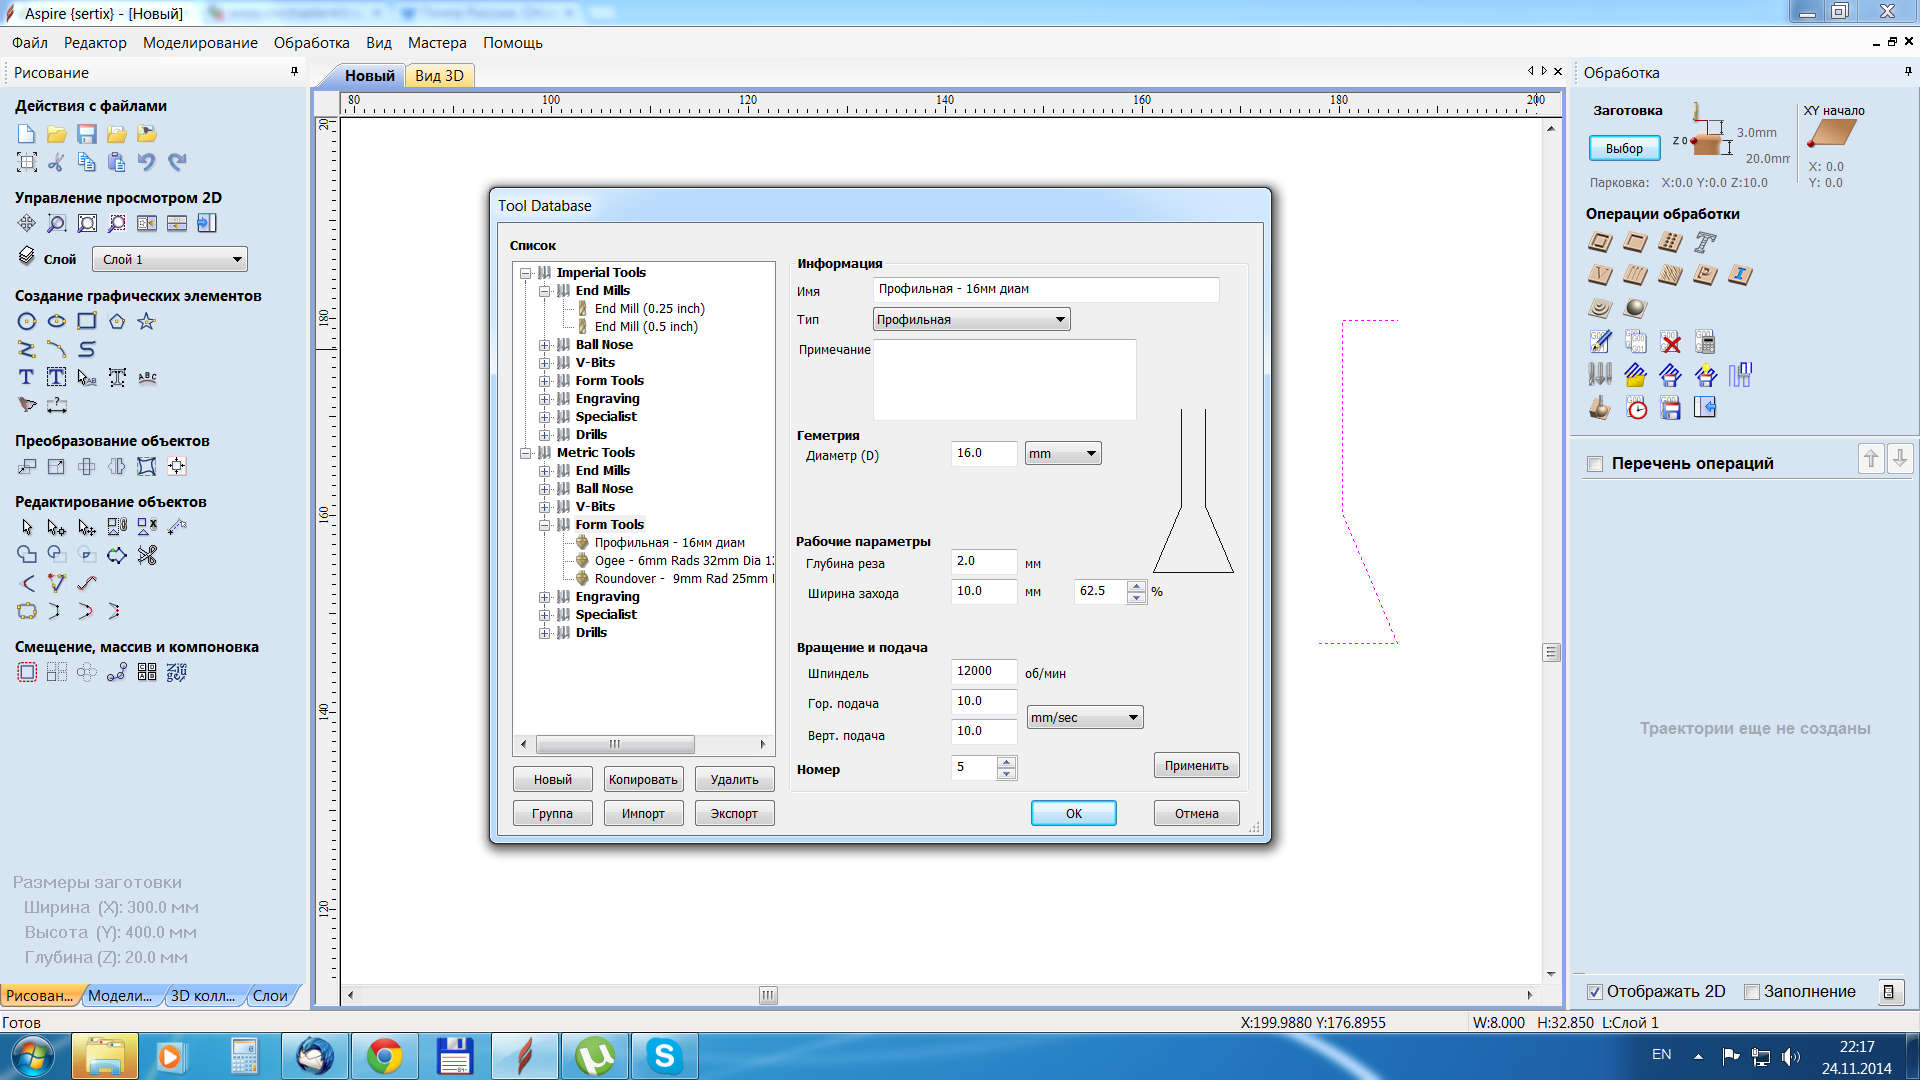Click the toolpath time estimate clock icon
Image resolution: width=1920 pixels, height=1080 pixels.
1637,408
